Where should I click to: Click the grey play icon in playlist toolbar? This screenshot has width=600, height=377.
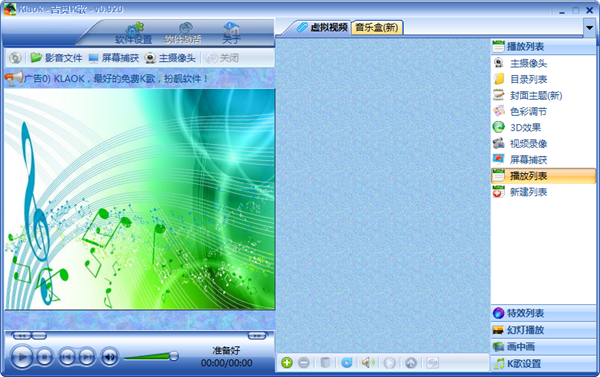pyautogui.click(x=390, y=362)
